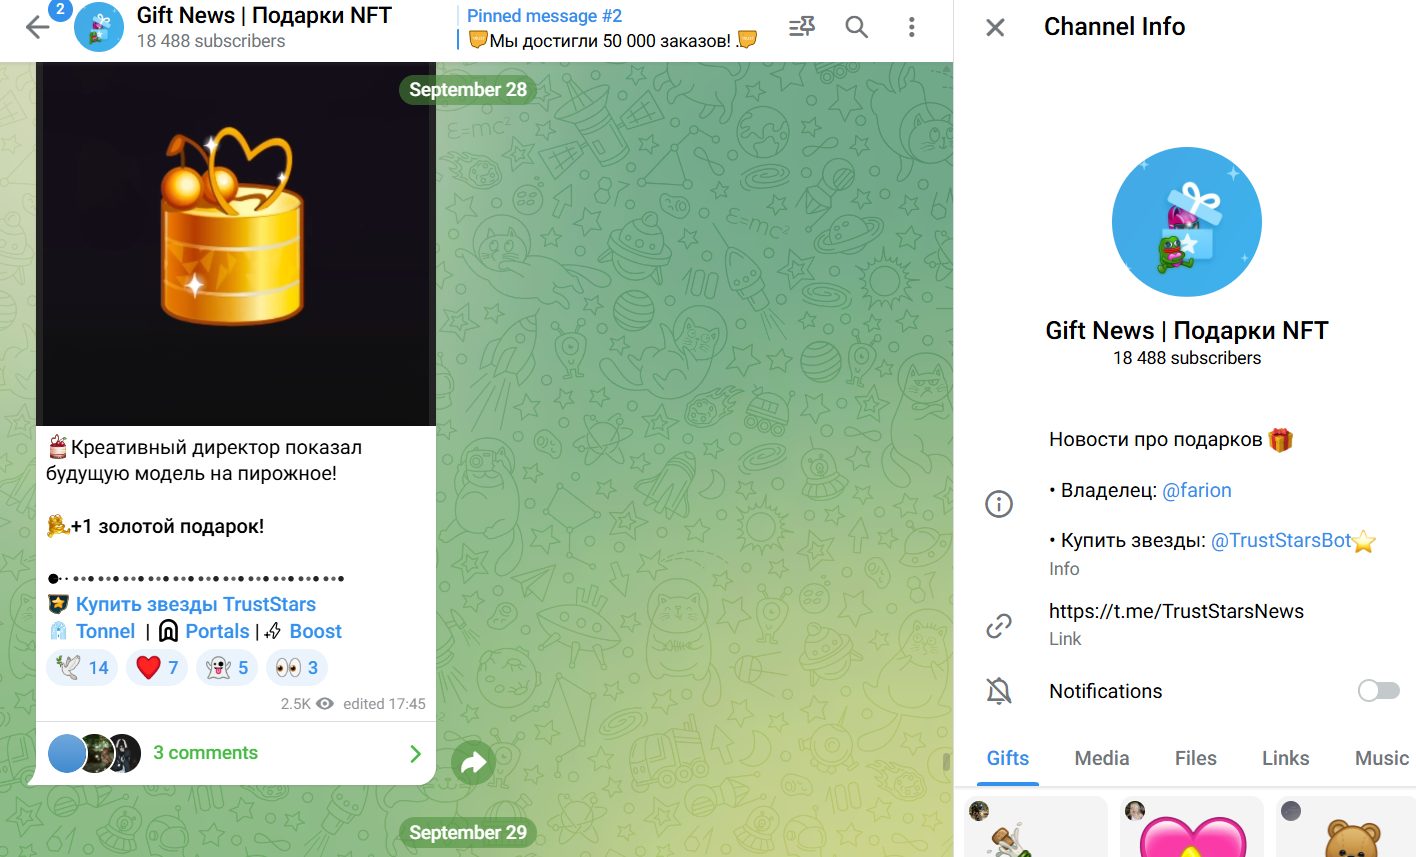Click the September 28 date badge
The width and height of the screenshot is (1416, 857).
468,89
